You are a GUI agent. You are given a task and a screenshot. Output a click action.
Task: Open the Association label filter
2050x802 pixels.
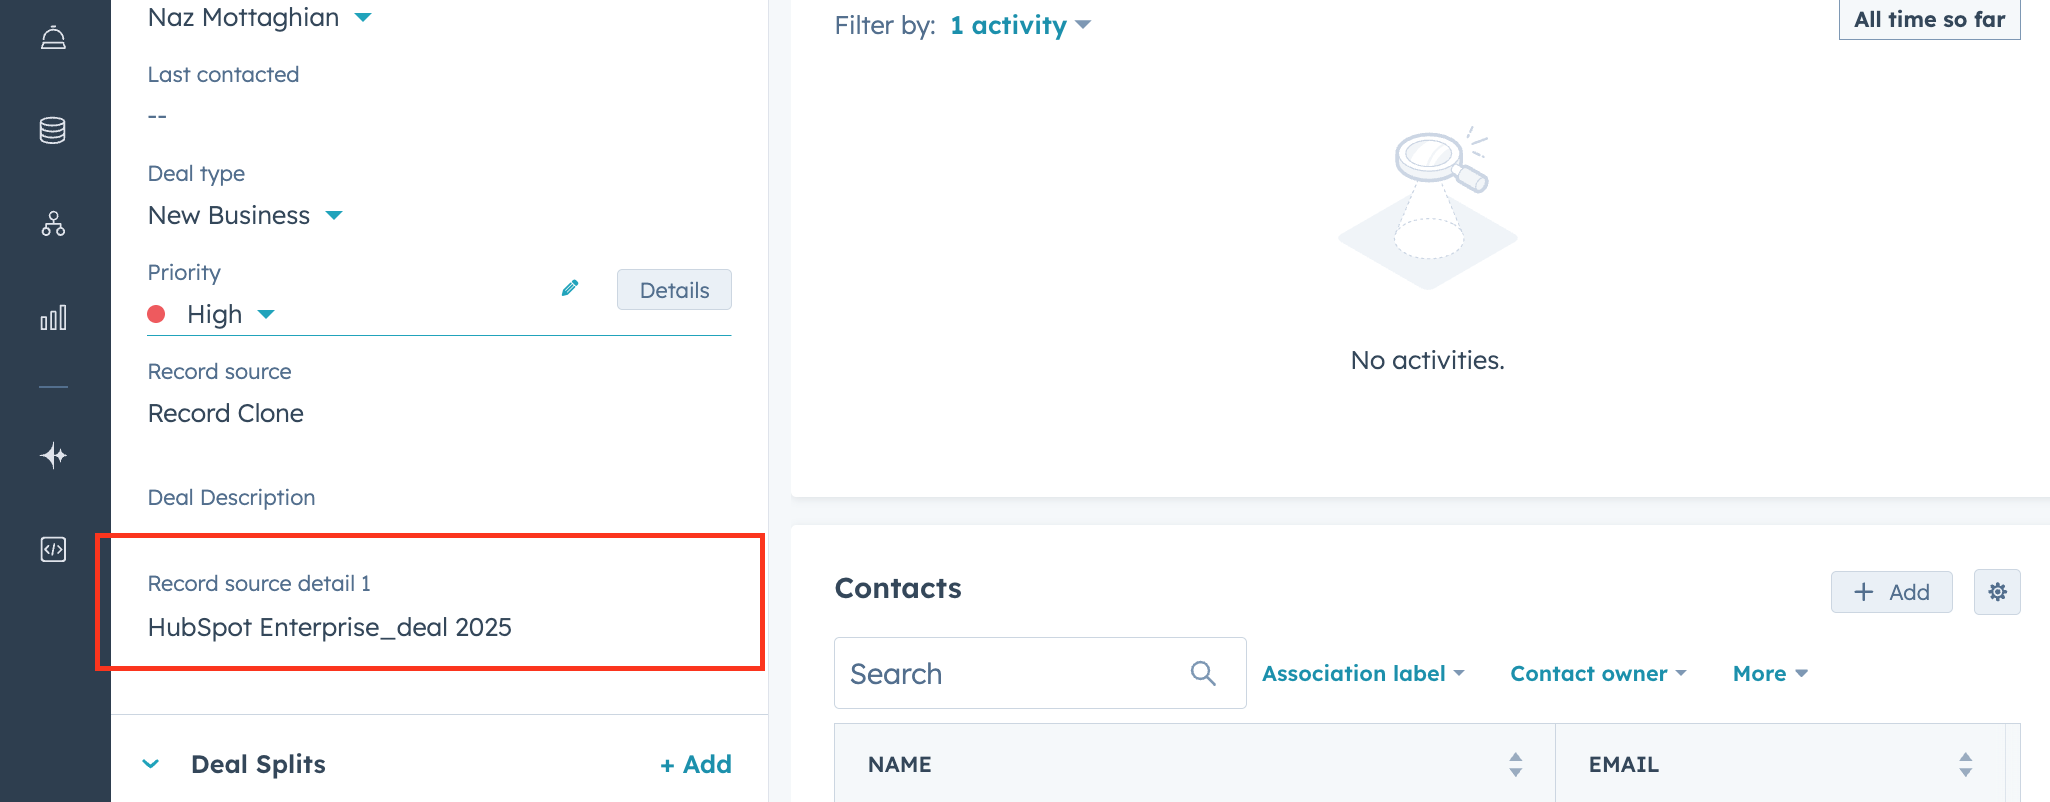pos(1363,673)
